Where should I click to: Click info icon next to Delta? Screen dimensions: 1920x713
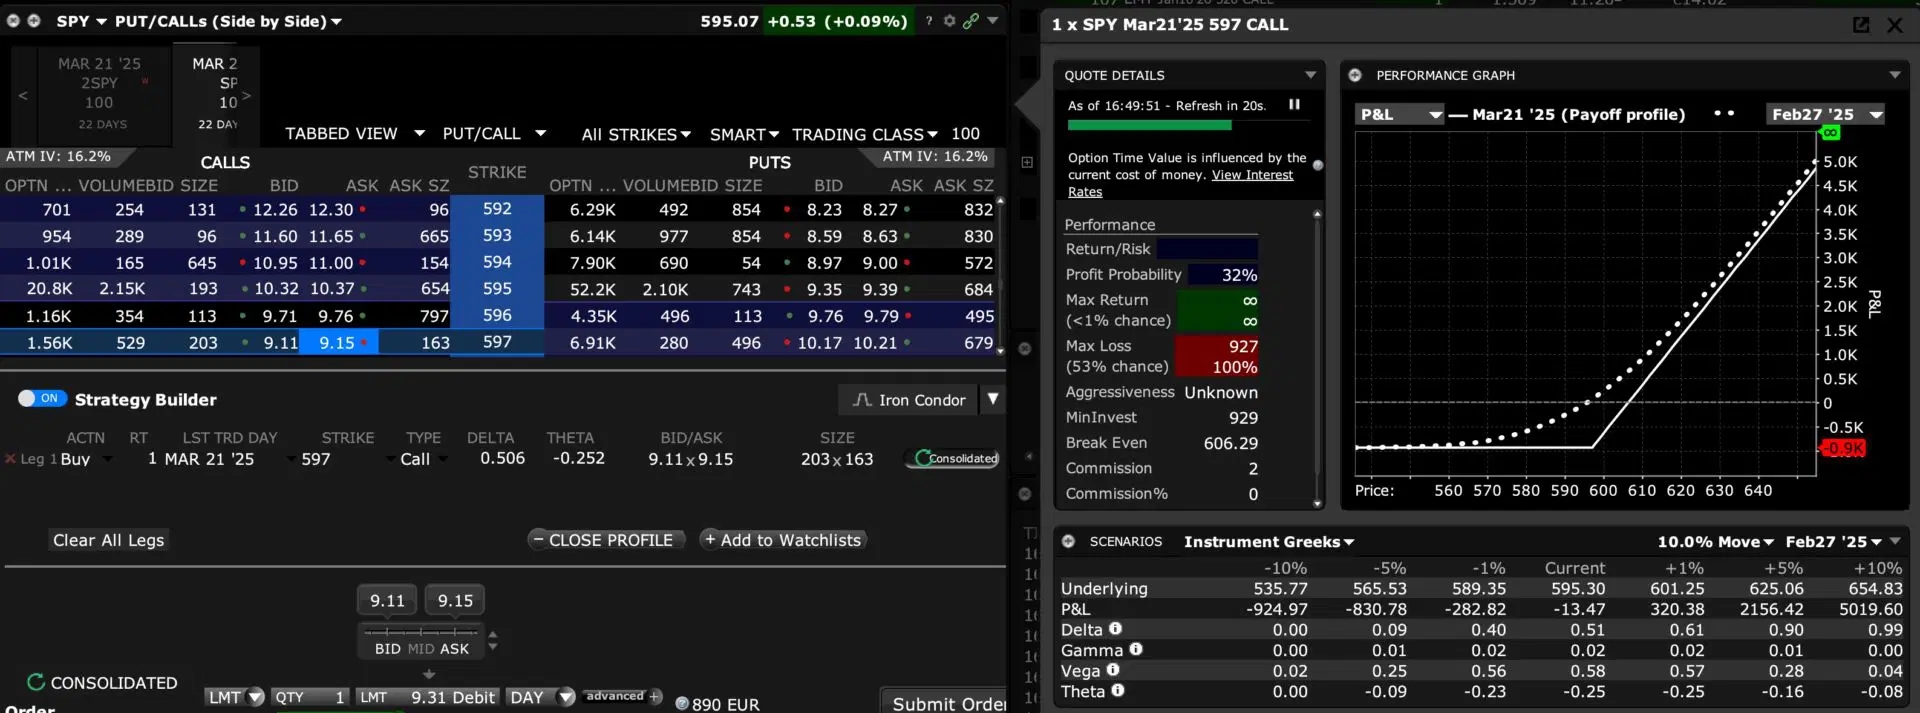coord(1115,629)
